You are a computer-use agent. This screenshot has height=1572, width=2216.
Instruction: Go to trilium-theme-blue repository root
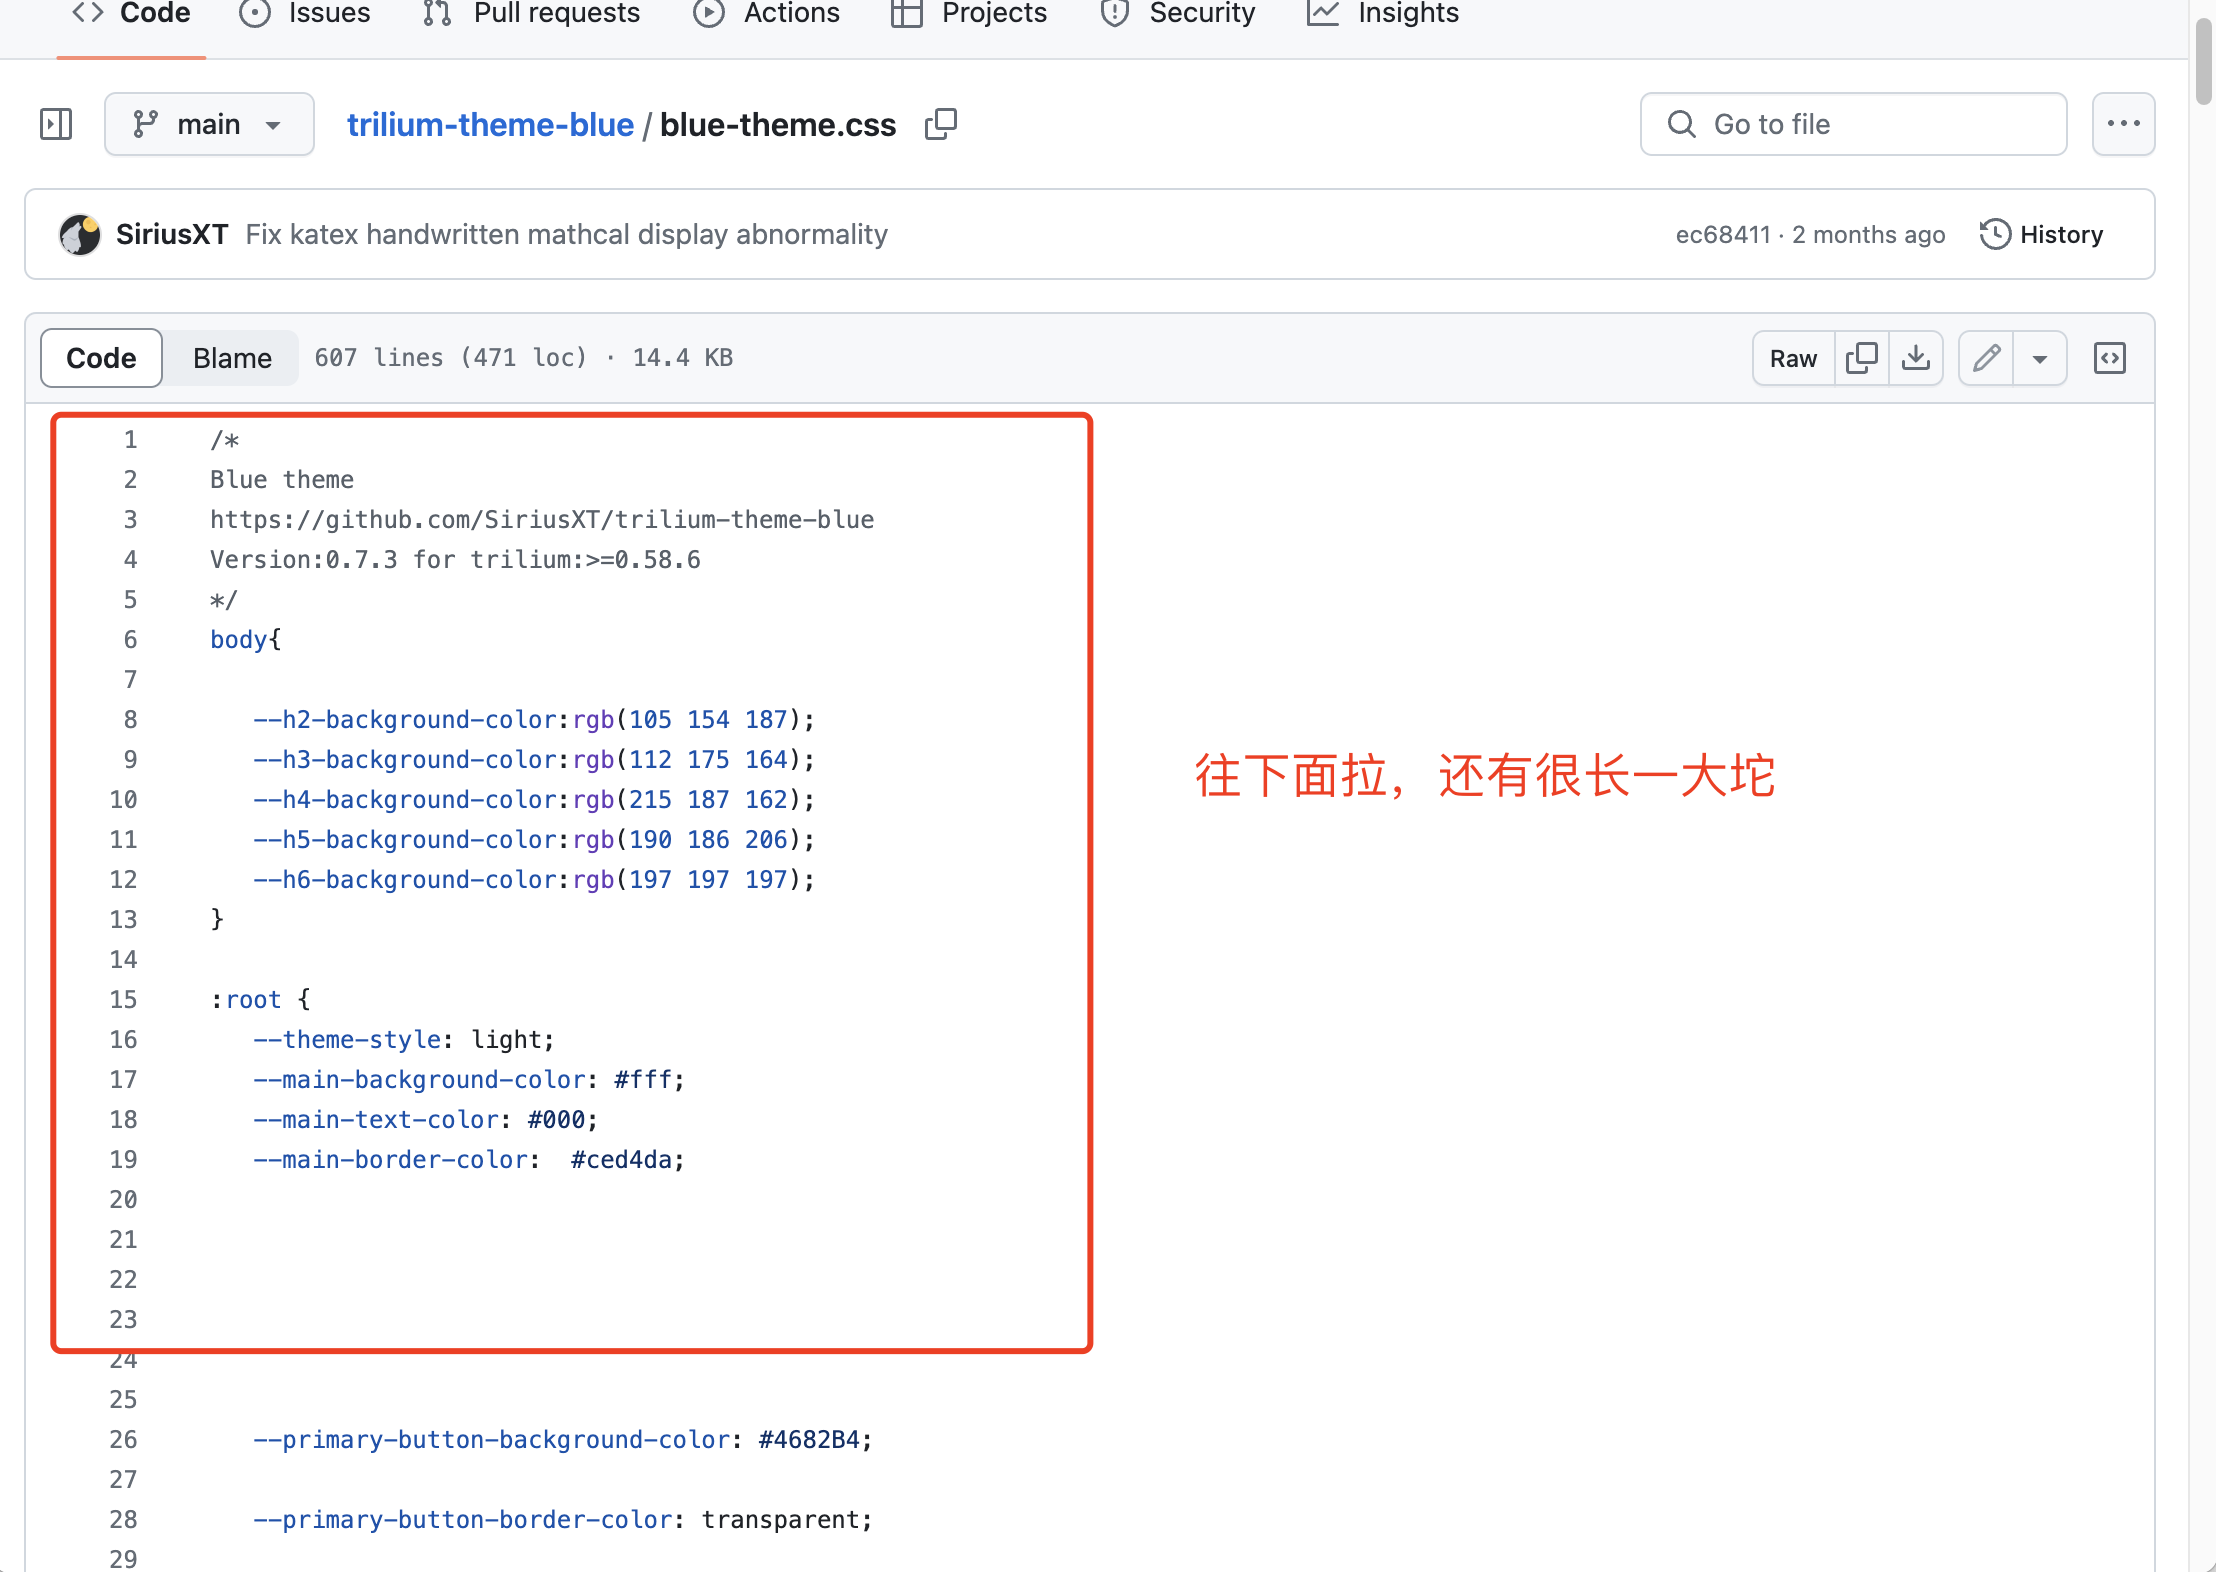click(490, 124)
